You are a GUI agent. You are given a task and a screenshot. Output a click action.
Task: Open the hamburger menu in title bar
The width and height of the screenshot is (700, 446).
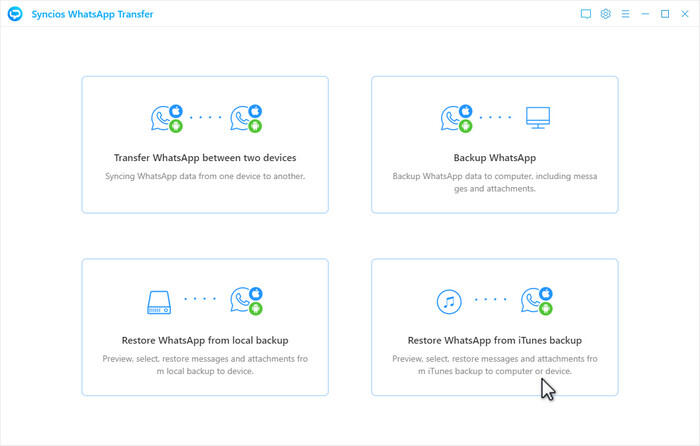click(x=625, y=14)
